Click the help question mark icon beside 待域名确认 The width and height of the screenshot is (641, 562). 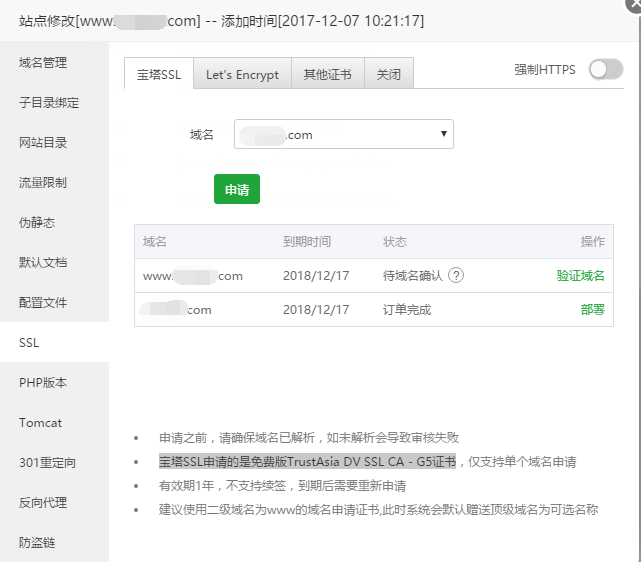pos(456,275)
